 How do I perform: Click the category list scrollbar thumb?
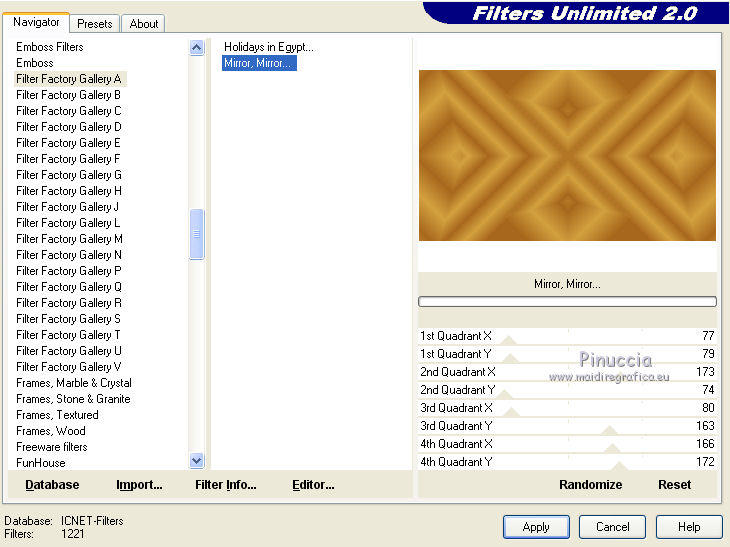pos(196,234)
